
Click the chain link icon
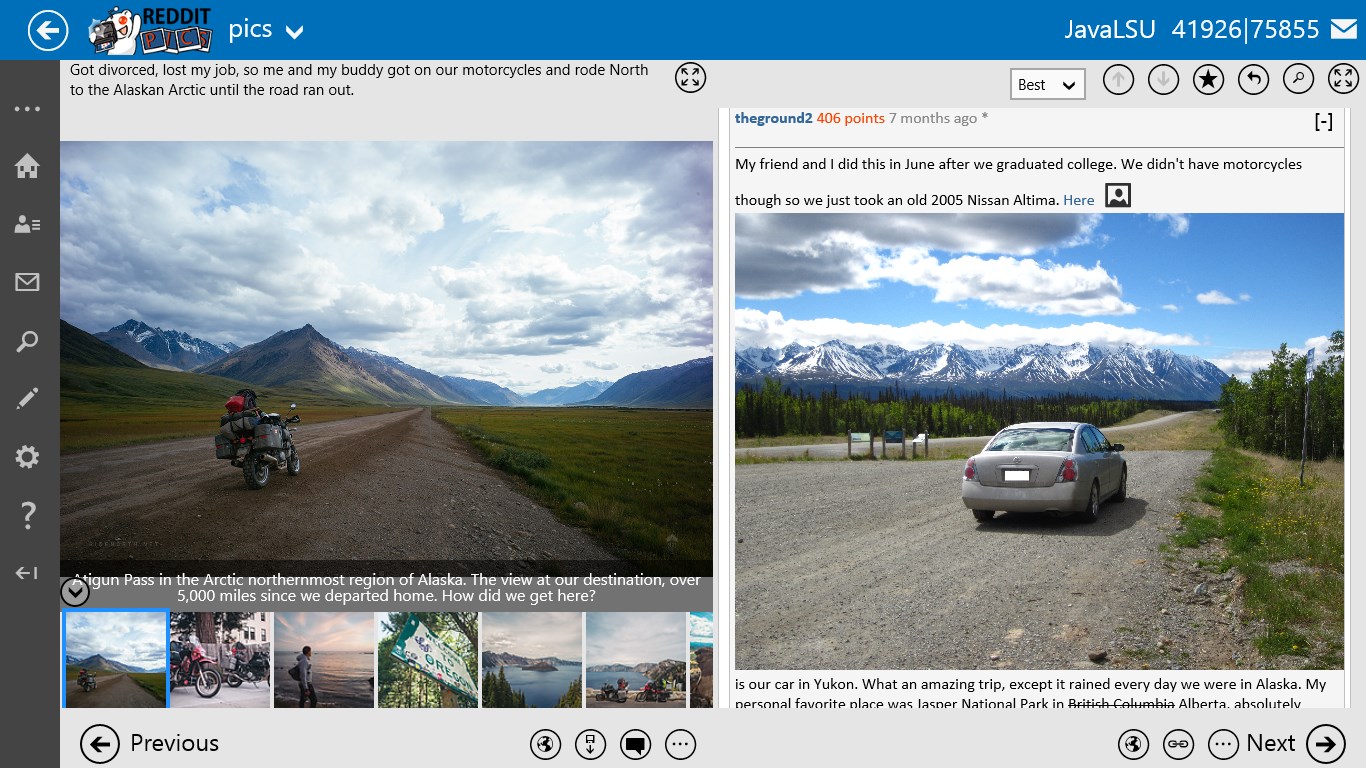coord(1178,744)
